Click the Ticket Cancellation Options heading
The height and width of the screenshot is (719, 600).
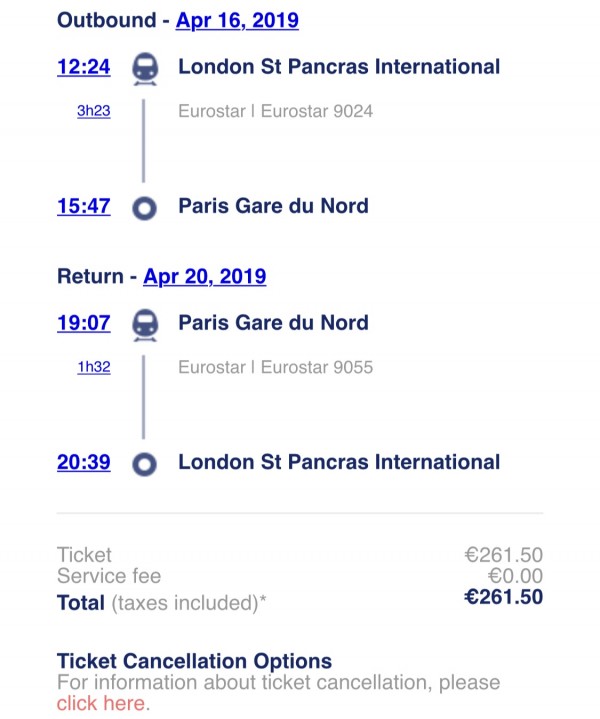coord(194,661)
